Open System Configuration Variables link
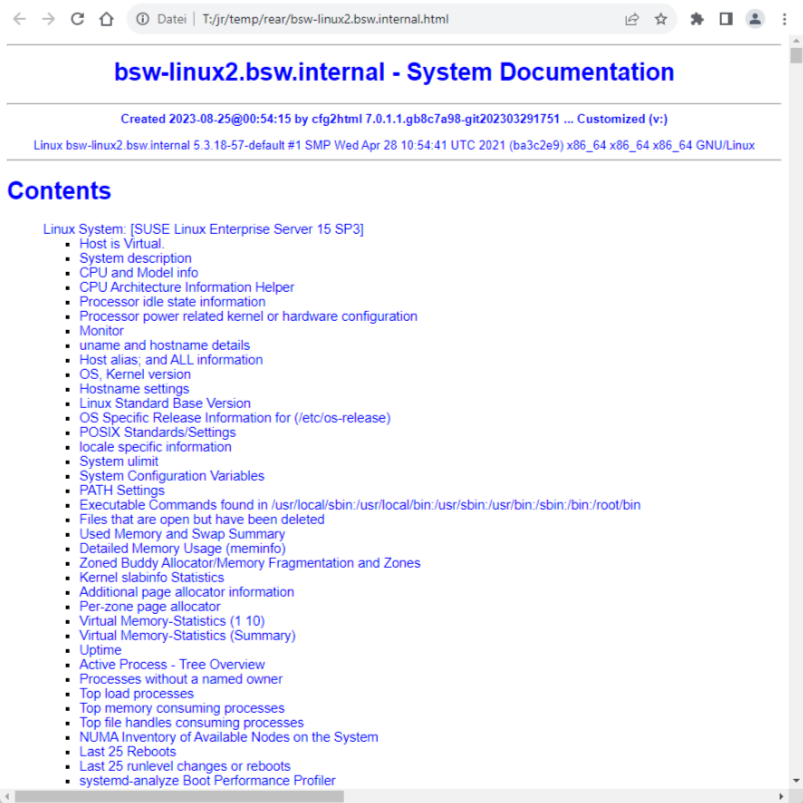Image resolution: width=803 pixels, height=803 pixels. coord(172,476)
